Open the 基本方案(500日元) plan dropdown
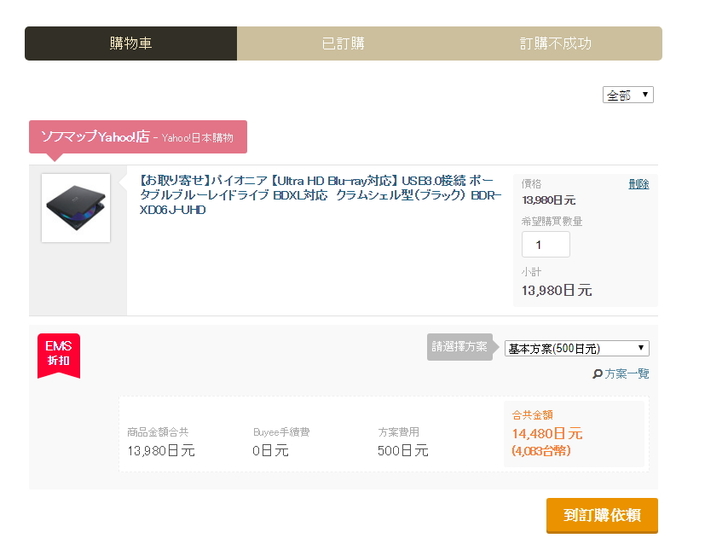This screenshot has height=544, width=728. point(577,348)
